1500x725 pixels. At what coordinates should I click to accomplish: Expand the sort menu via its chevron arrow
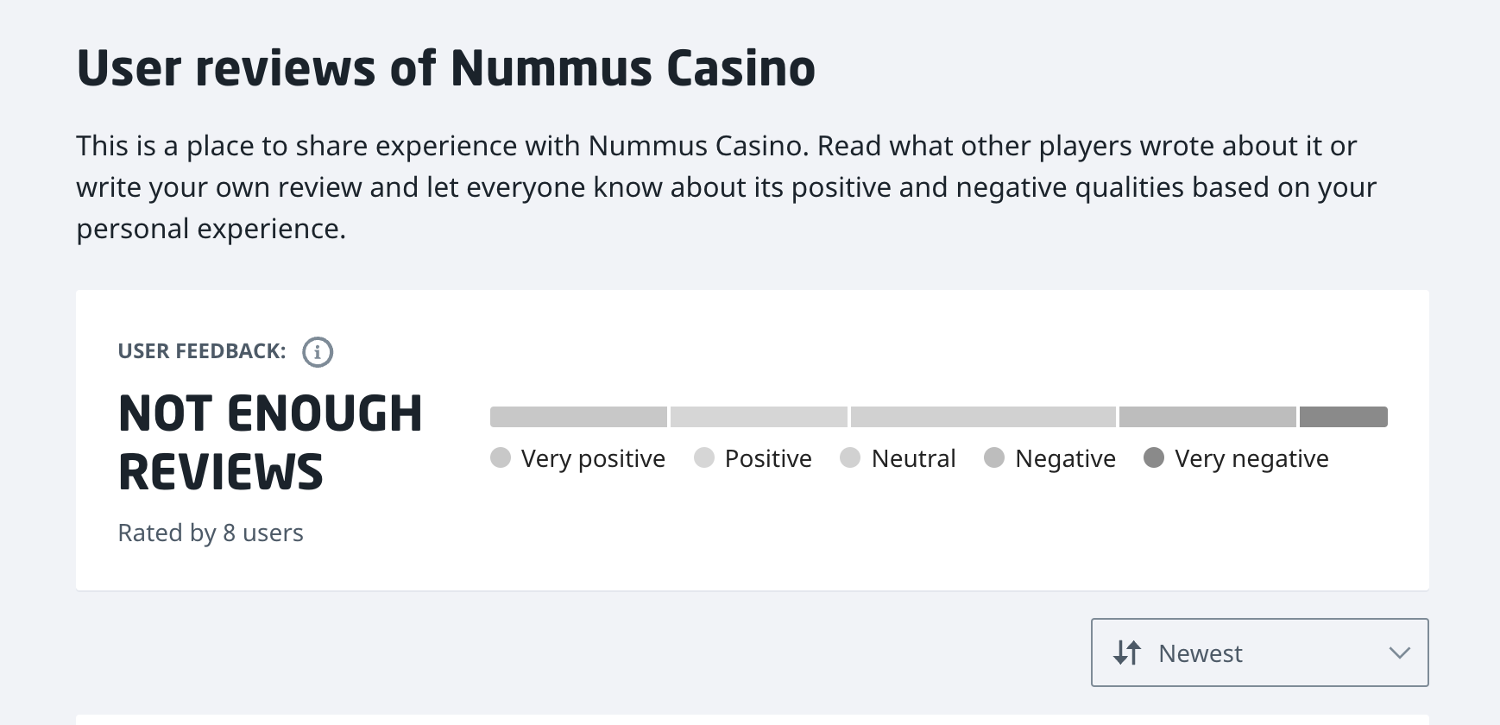[1399, 653]
